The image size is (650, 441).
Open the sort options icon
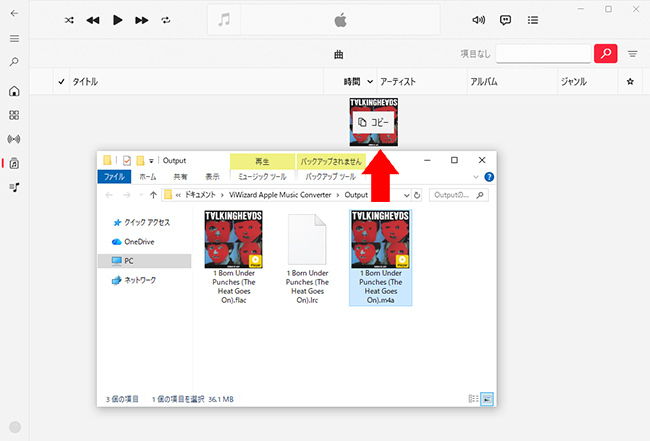(x=632, y=54)
